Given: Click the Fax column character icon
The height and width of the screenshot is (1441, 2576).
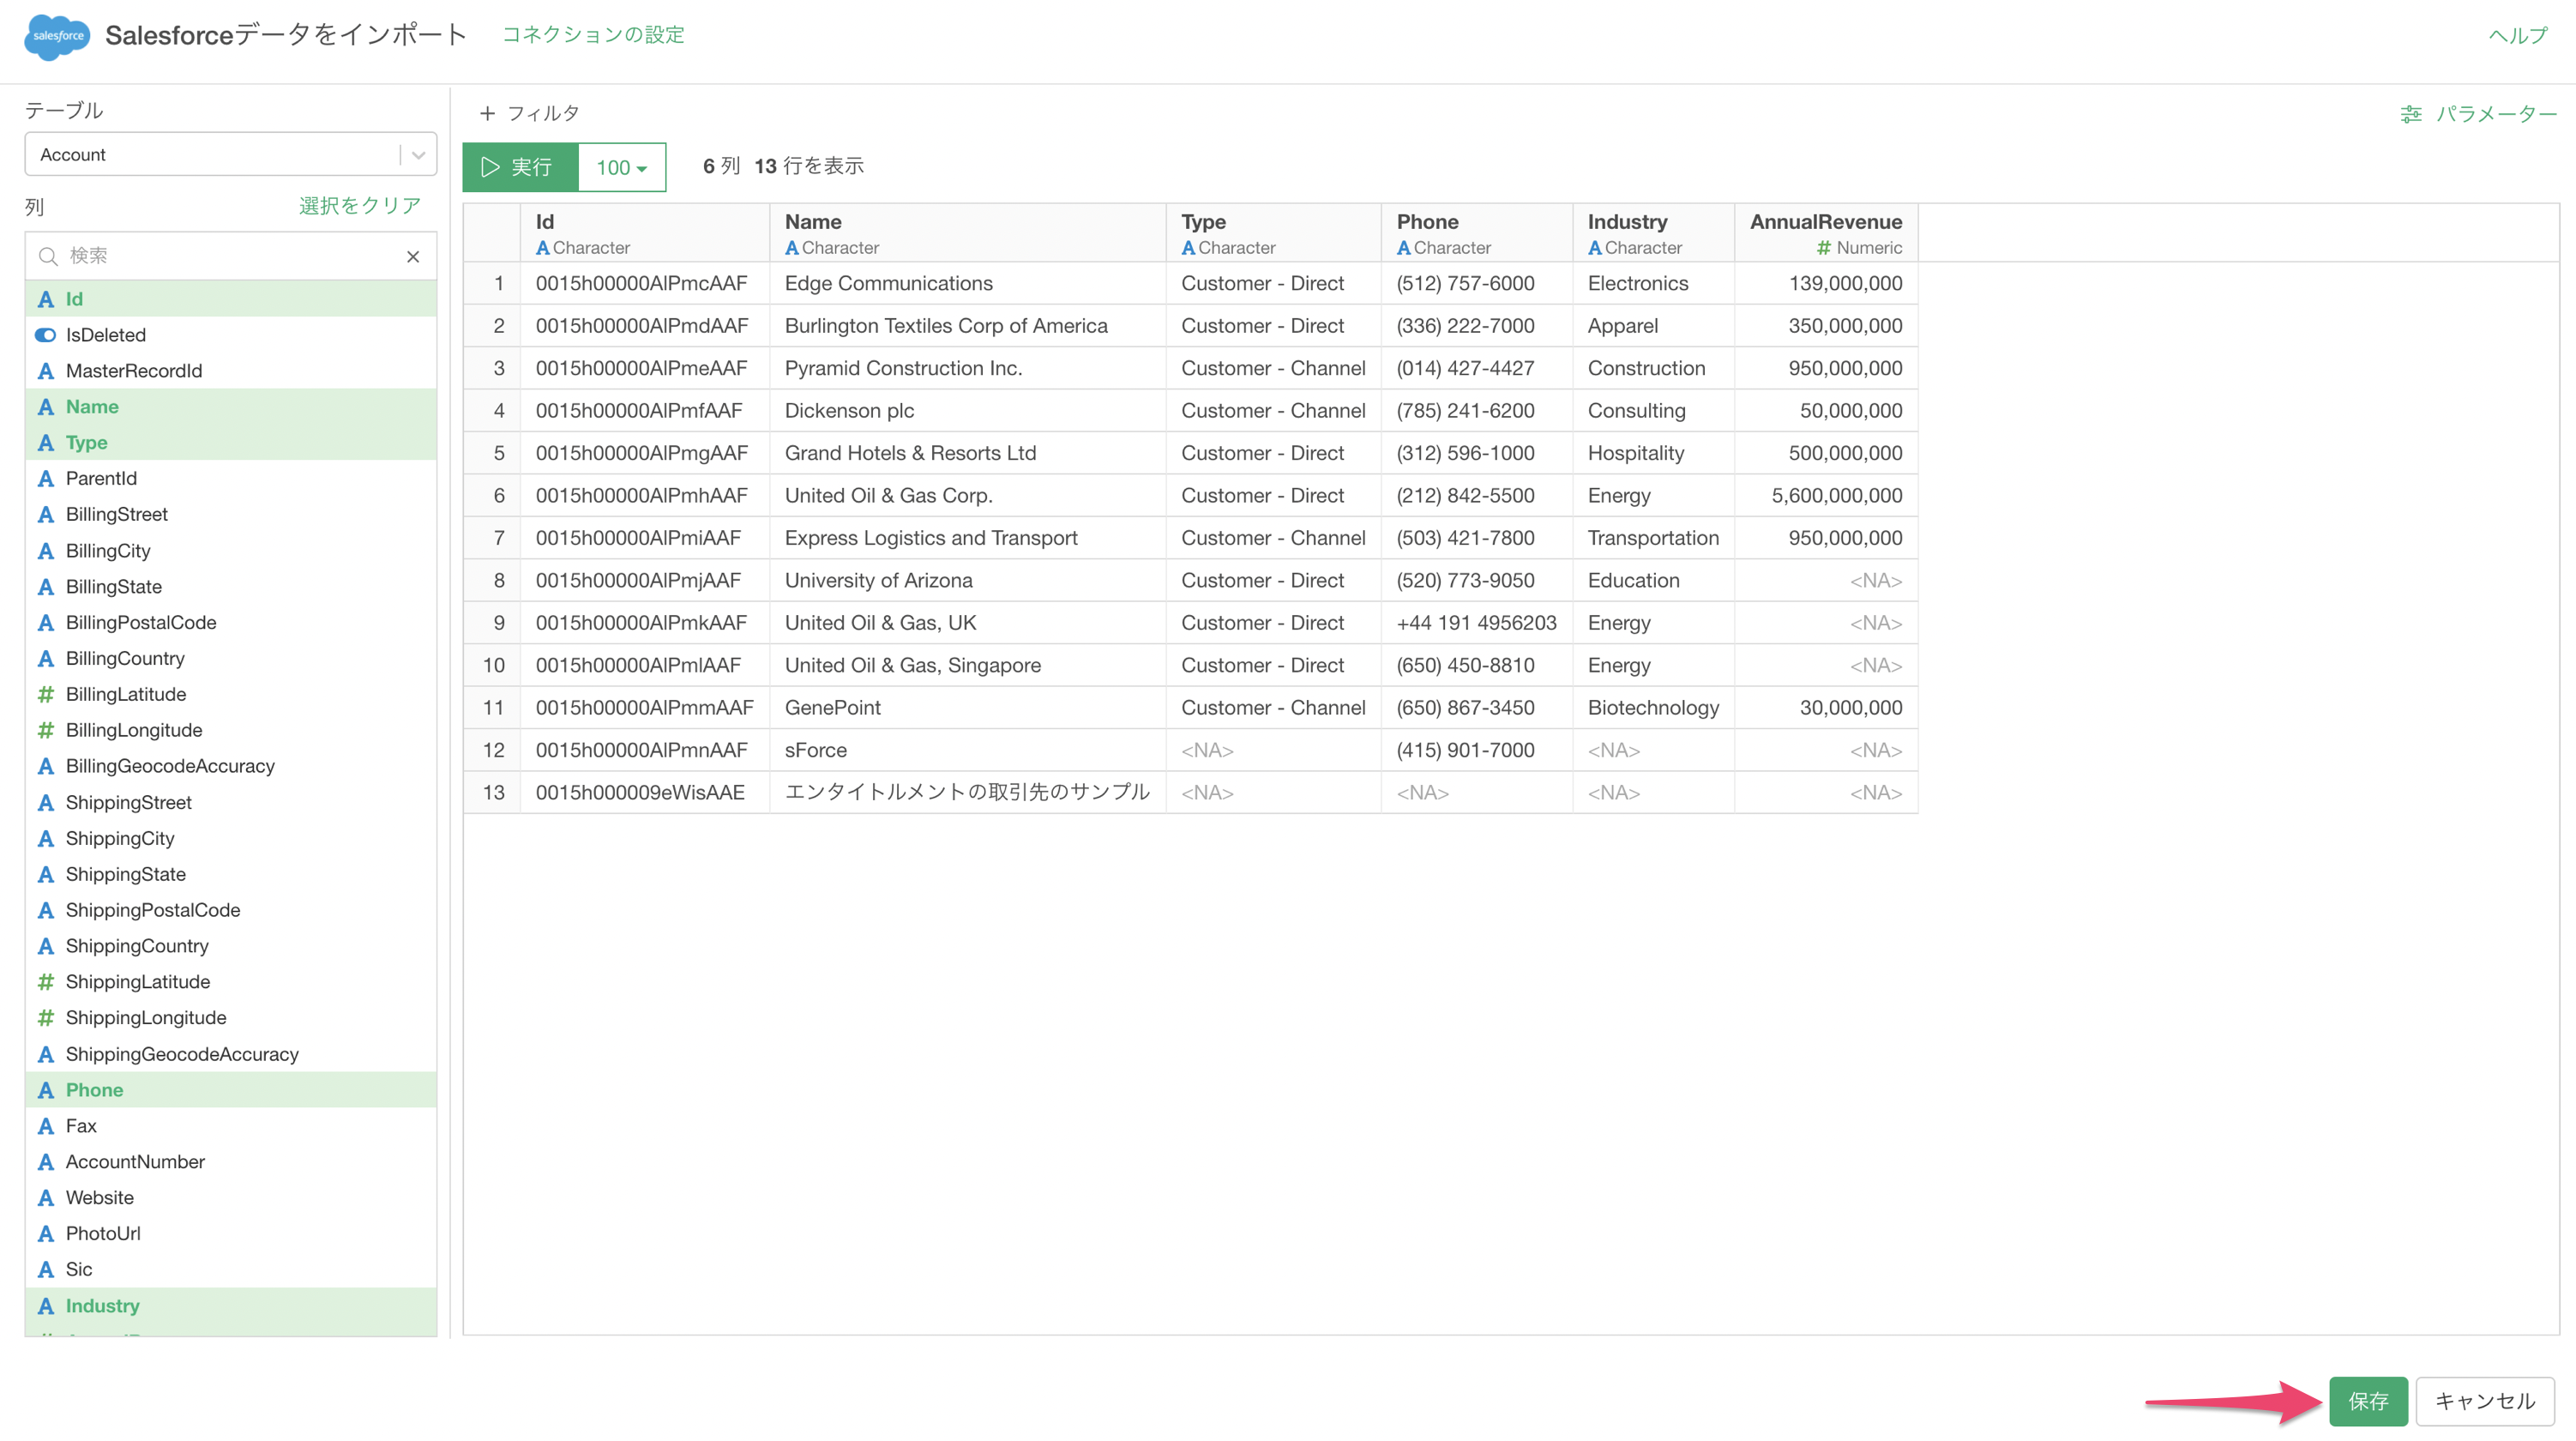Looking at the screenshot, I should click(46, 1126).
